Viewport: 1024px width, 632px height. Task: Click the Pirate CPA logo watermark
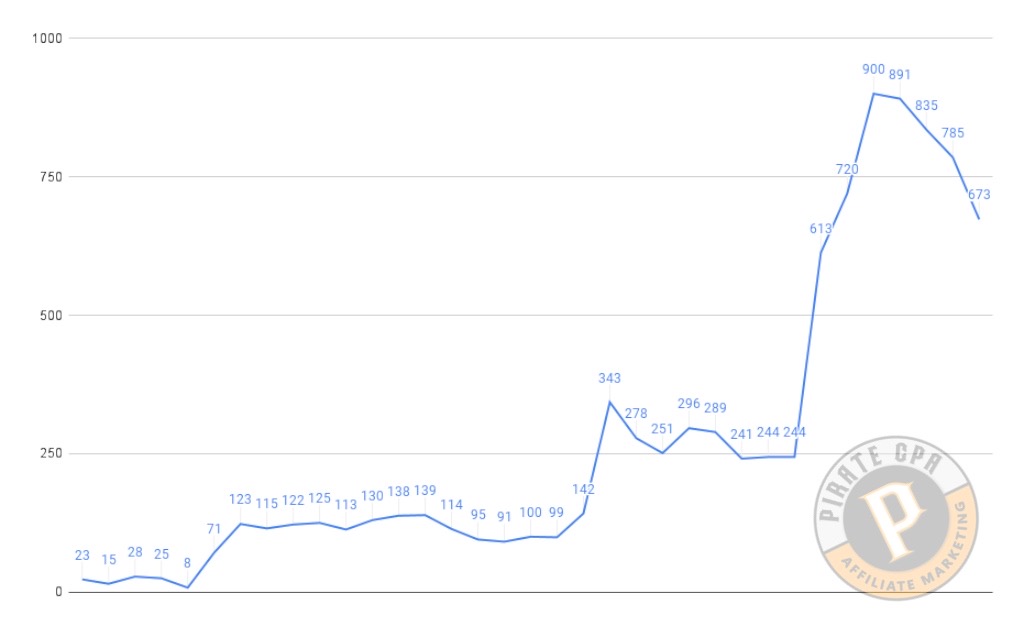point(896,518)
